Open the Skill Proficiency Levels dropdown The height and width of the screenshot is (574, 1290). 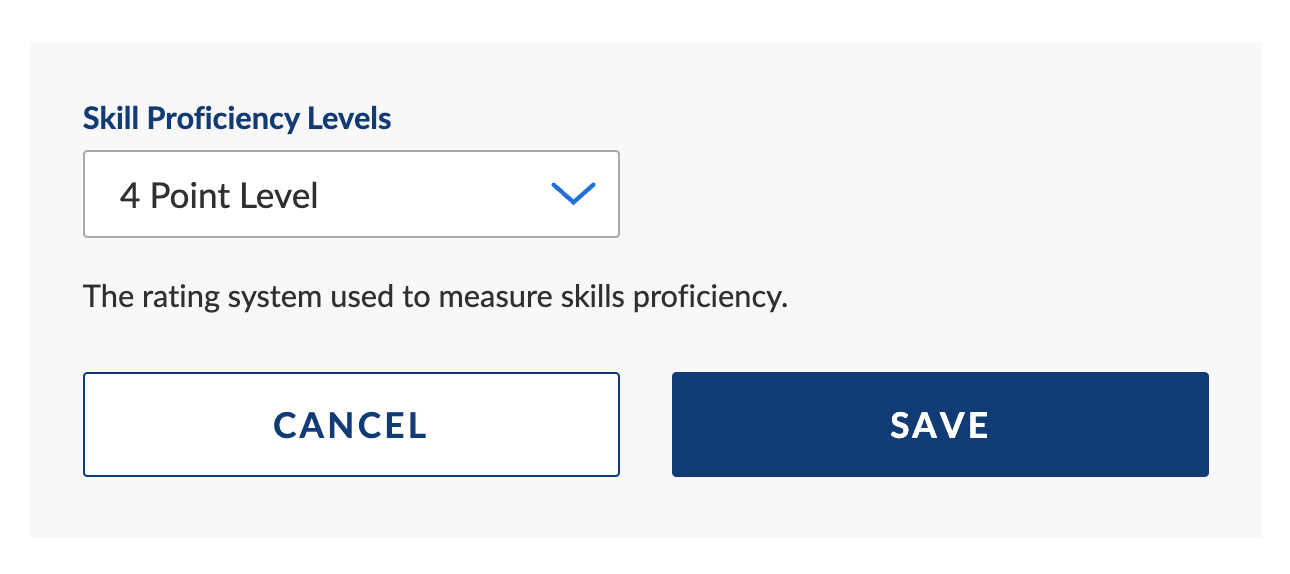pyautogui.click(x=351, y=194)
